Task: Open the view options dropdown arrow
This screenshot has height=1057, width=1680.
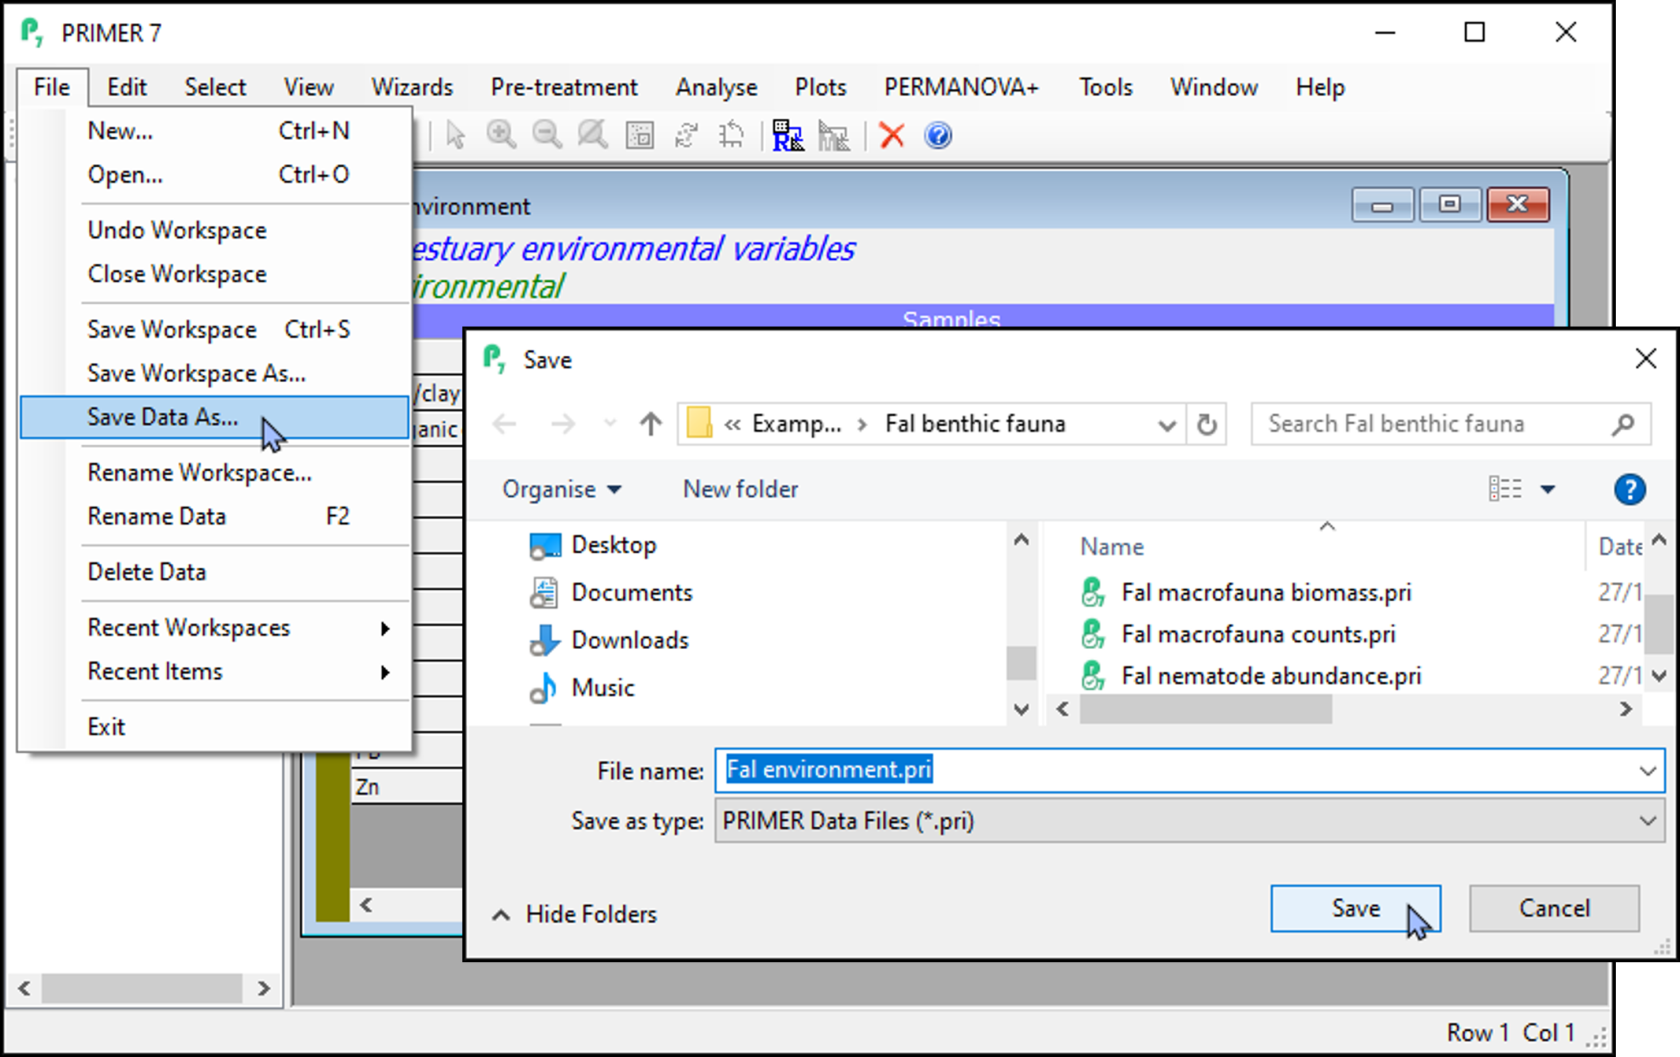Action: pyautogui.click(x=1548, y=489)
